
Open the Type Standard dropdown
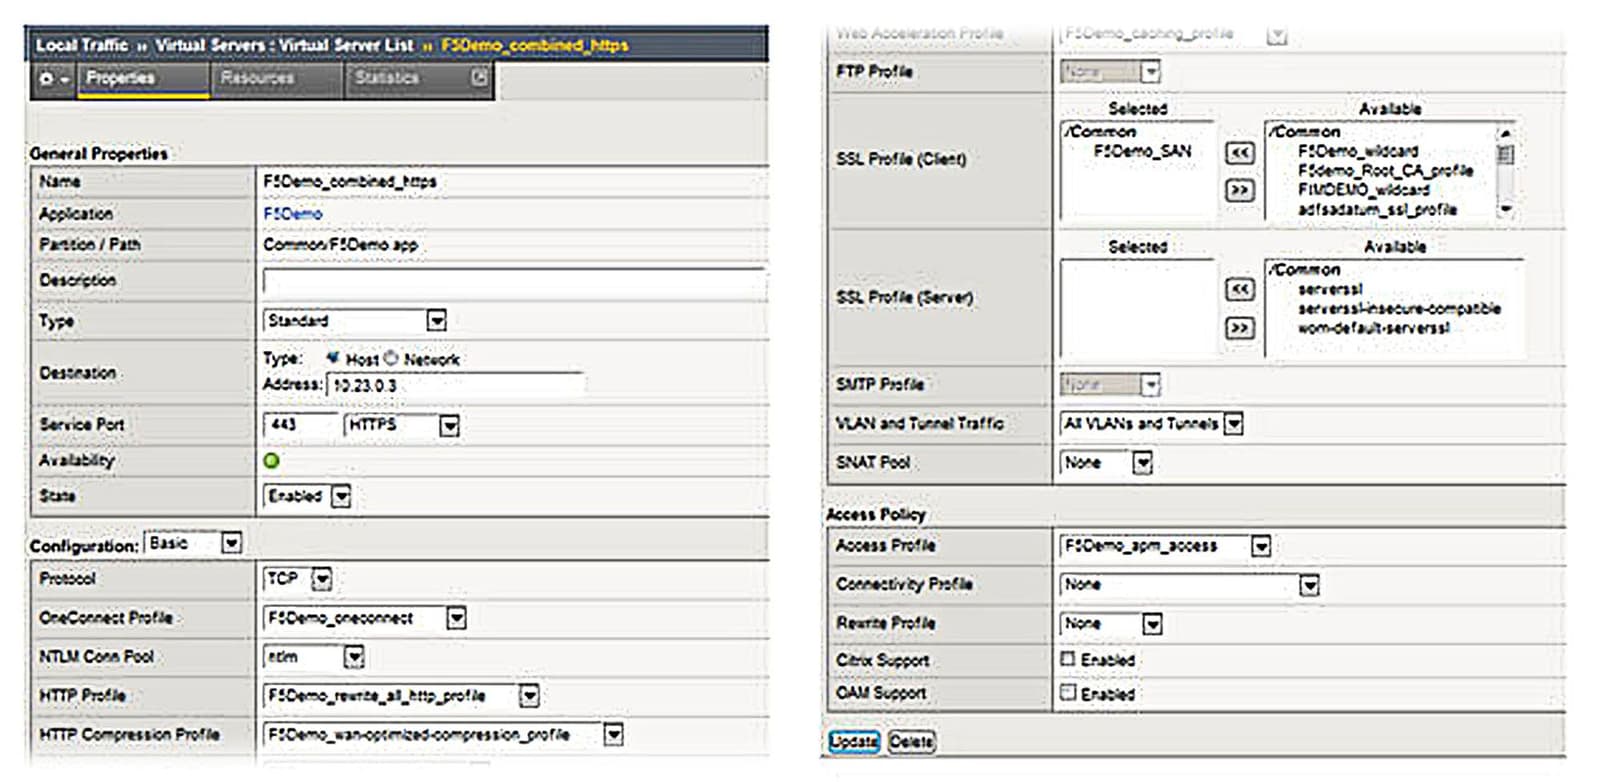(x=436, y=320)
